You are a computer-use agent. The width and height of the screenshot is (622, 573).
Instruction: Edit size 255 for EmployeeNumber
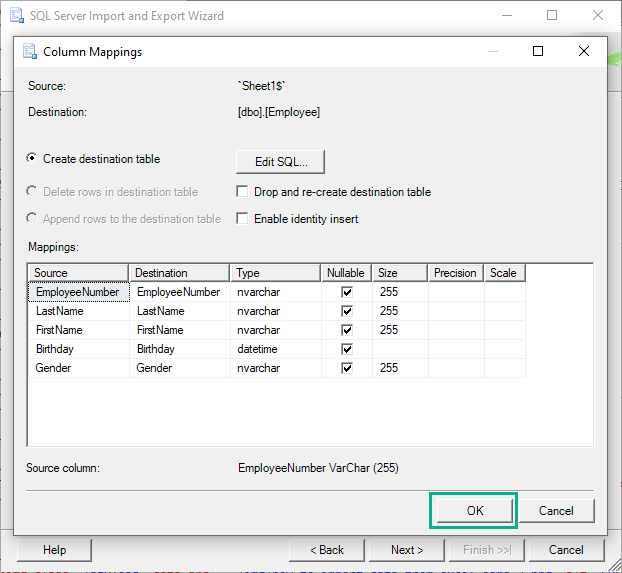400,292
